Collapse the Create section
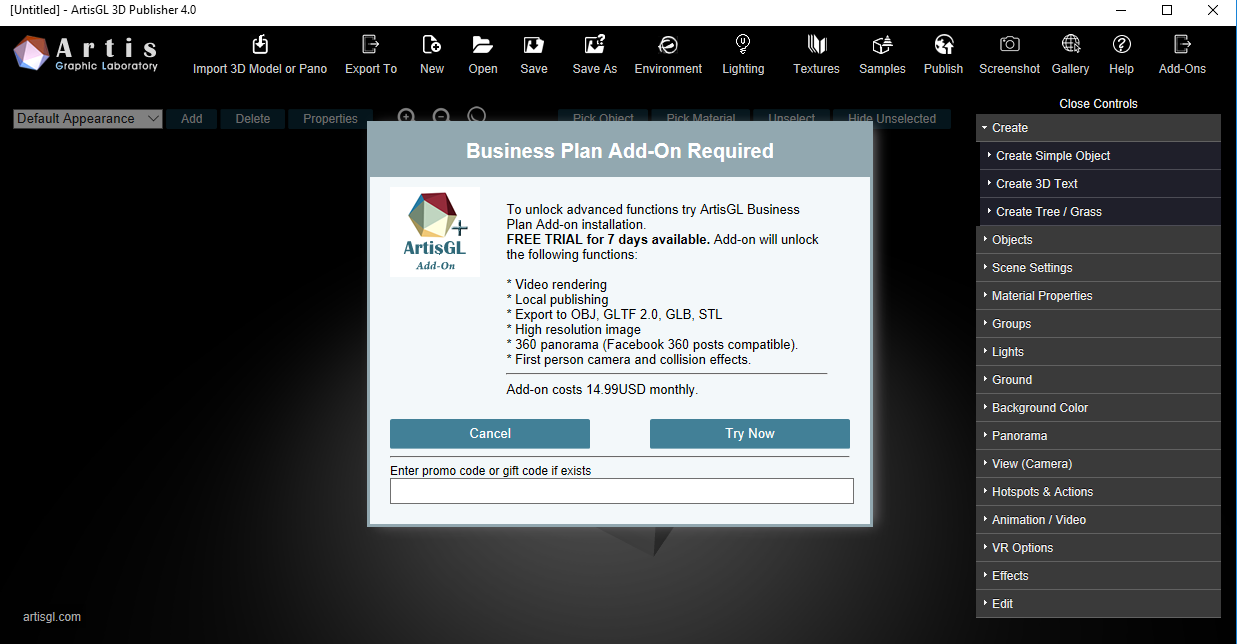The image size is (1237, 644). pyautogui.click(x=1099, y=128)
